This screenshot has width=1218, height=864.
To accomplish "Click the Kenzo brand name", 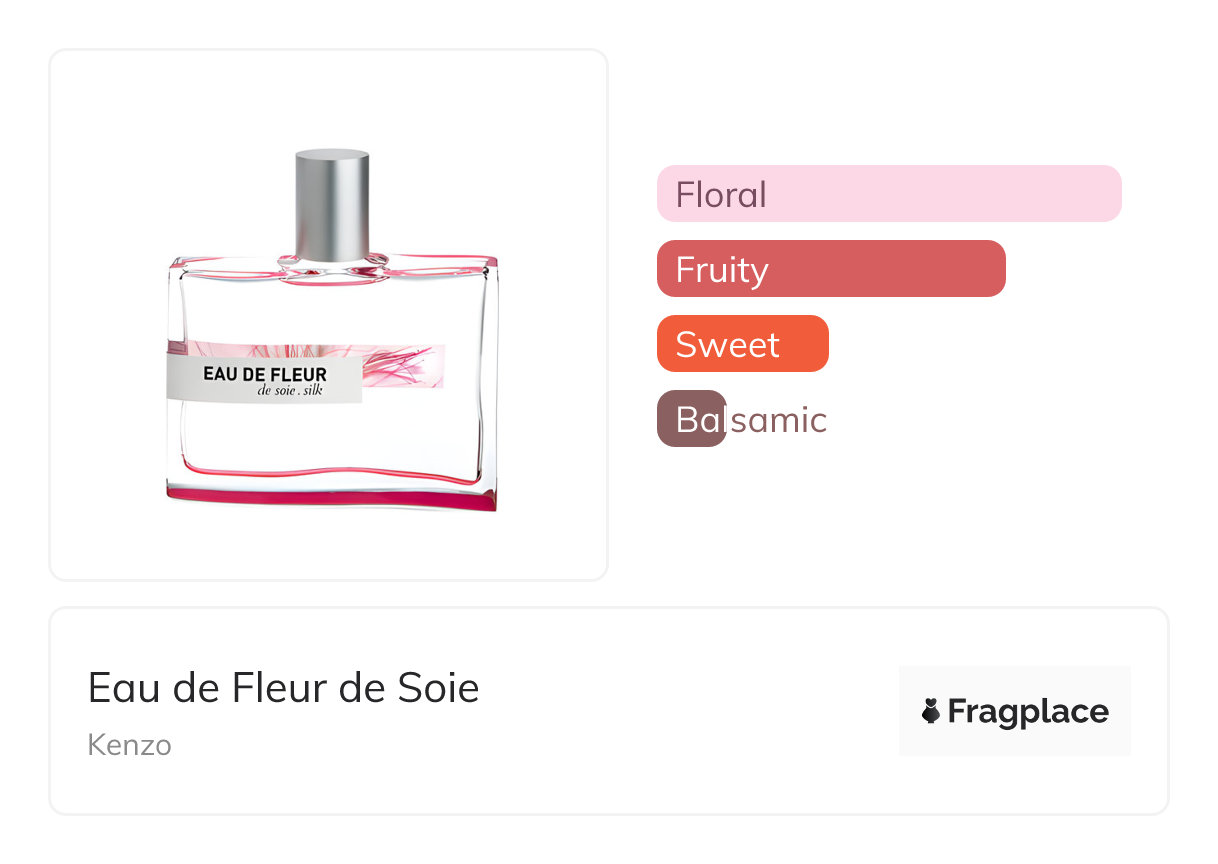I will 129,745.
